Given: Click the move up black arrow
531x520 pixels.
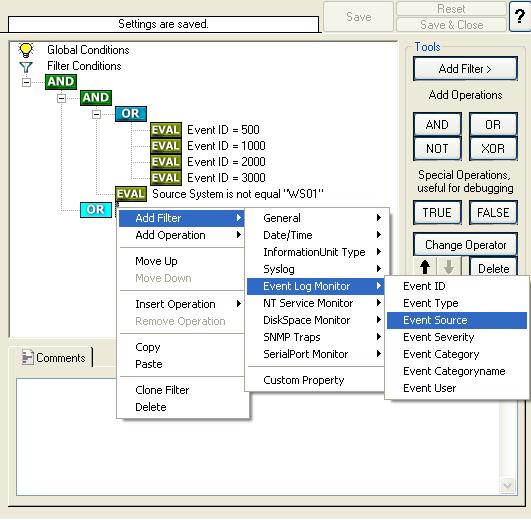Looking at the screenshot, I should tap(425, 267).
